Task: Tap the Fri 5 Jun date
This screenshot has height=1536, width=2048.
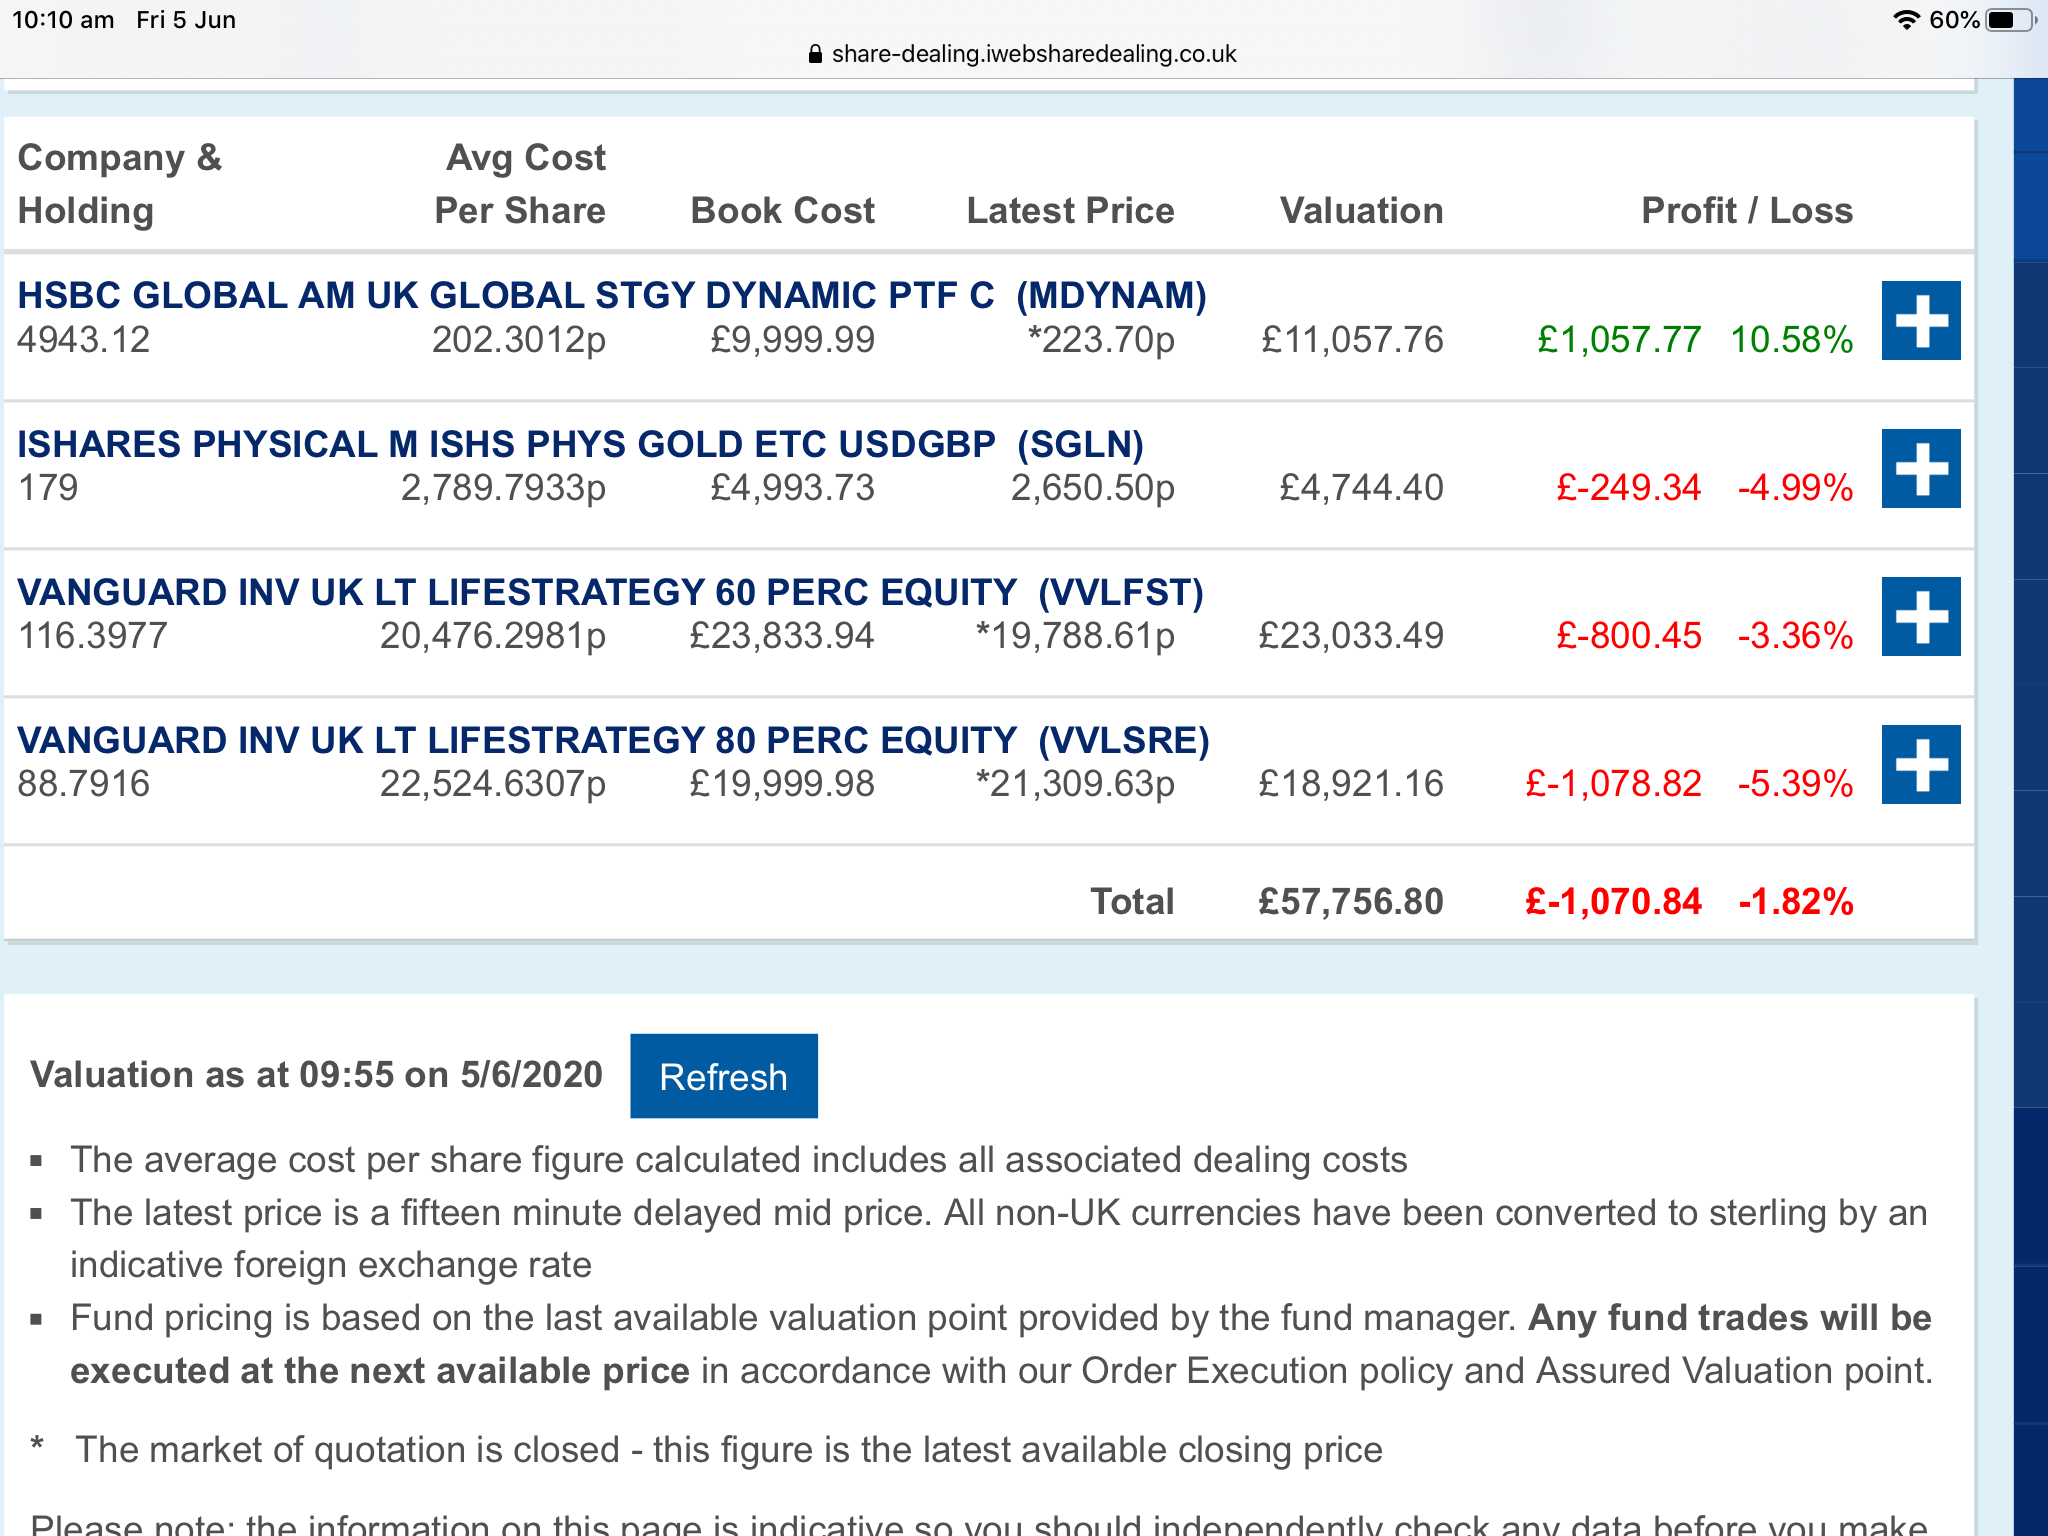Action: click(186, 20)
